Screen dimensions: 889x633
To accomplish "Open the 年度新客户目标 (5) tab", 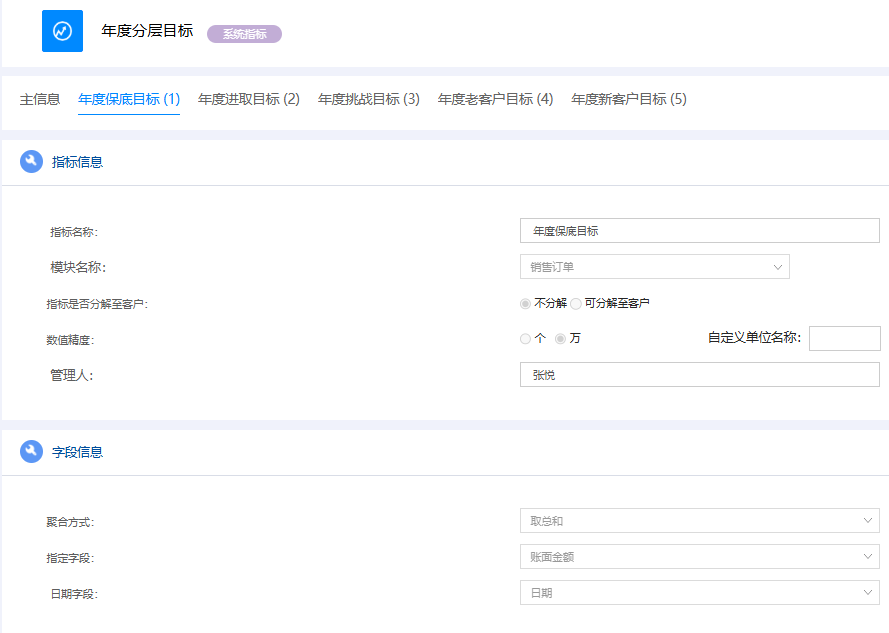I will click(629, 99).
